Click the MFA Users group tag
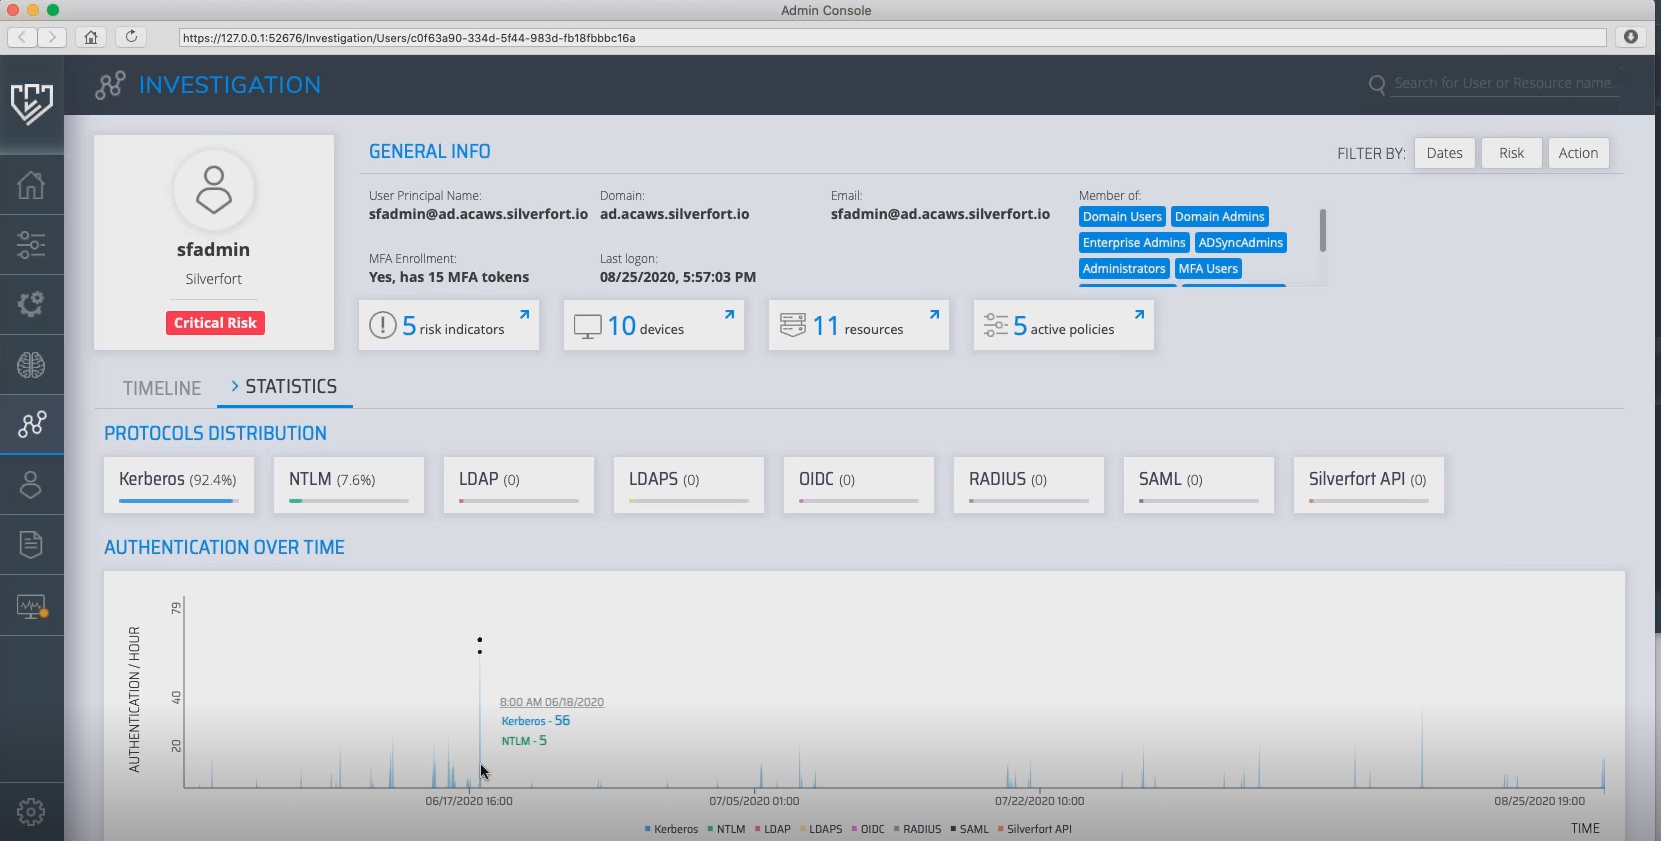This screenshot has height=841, width=1661. pos(1208,269)
